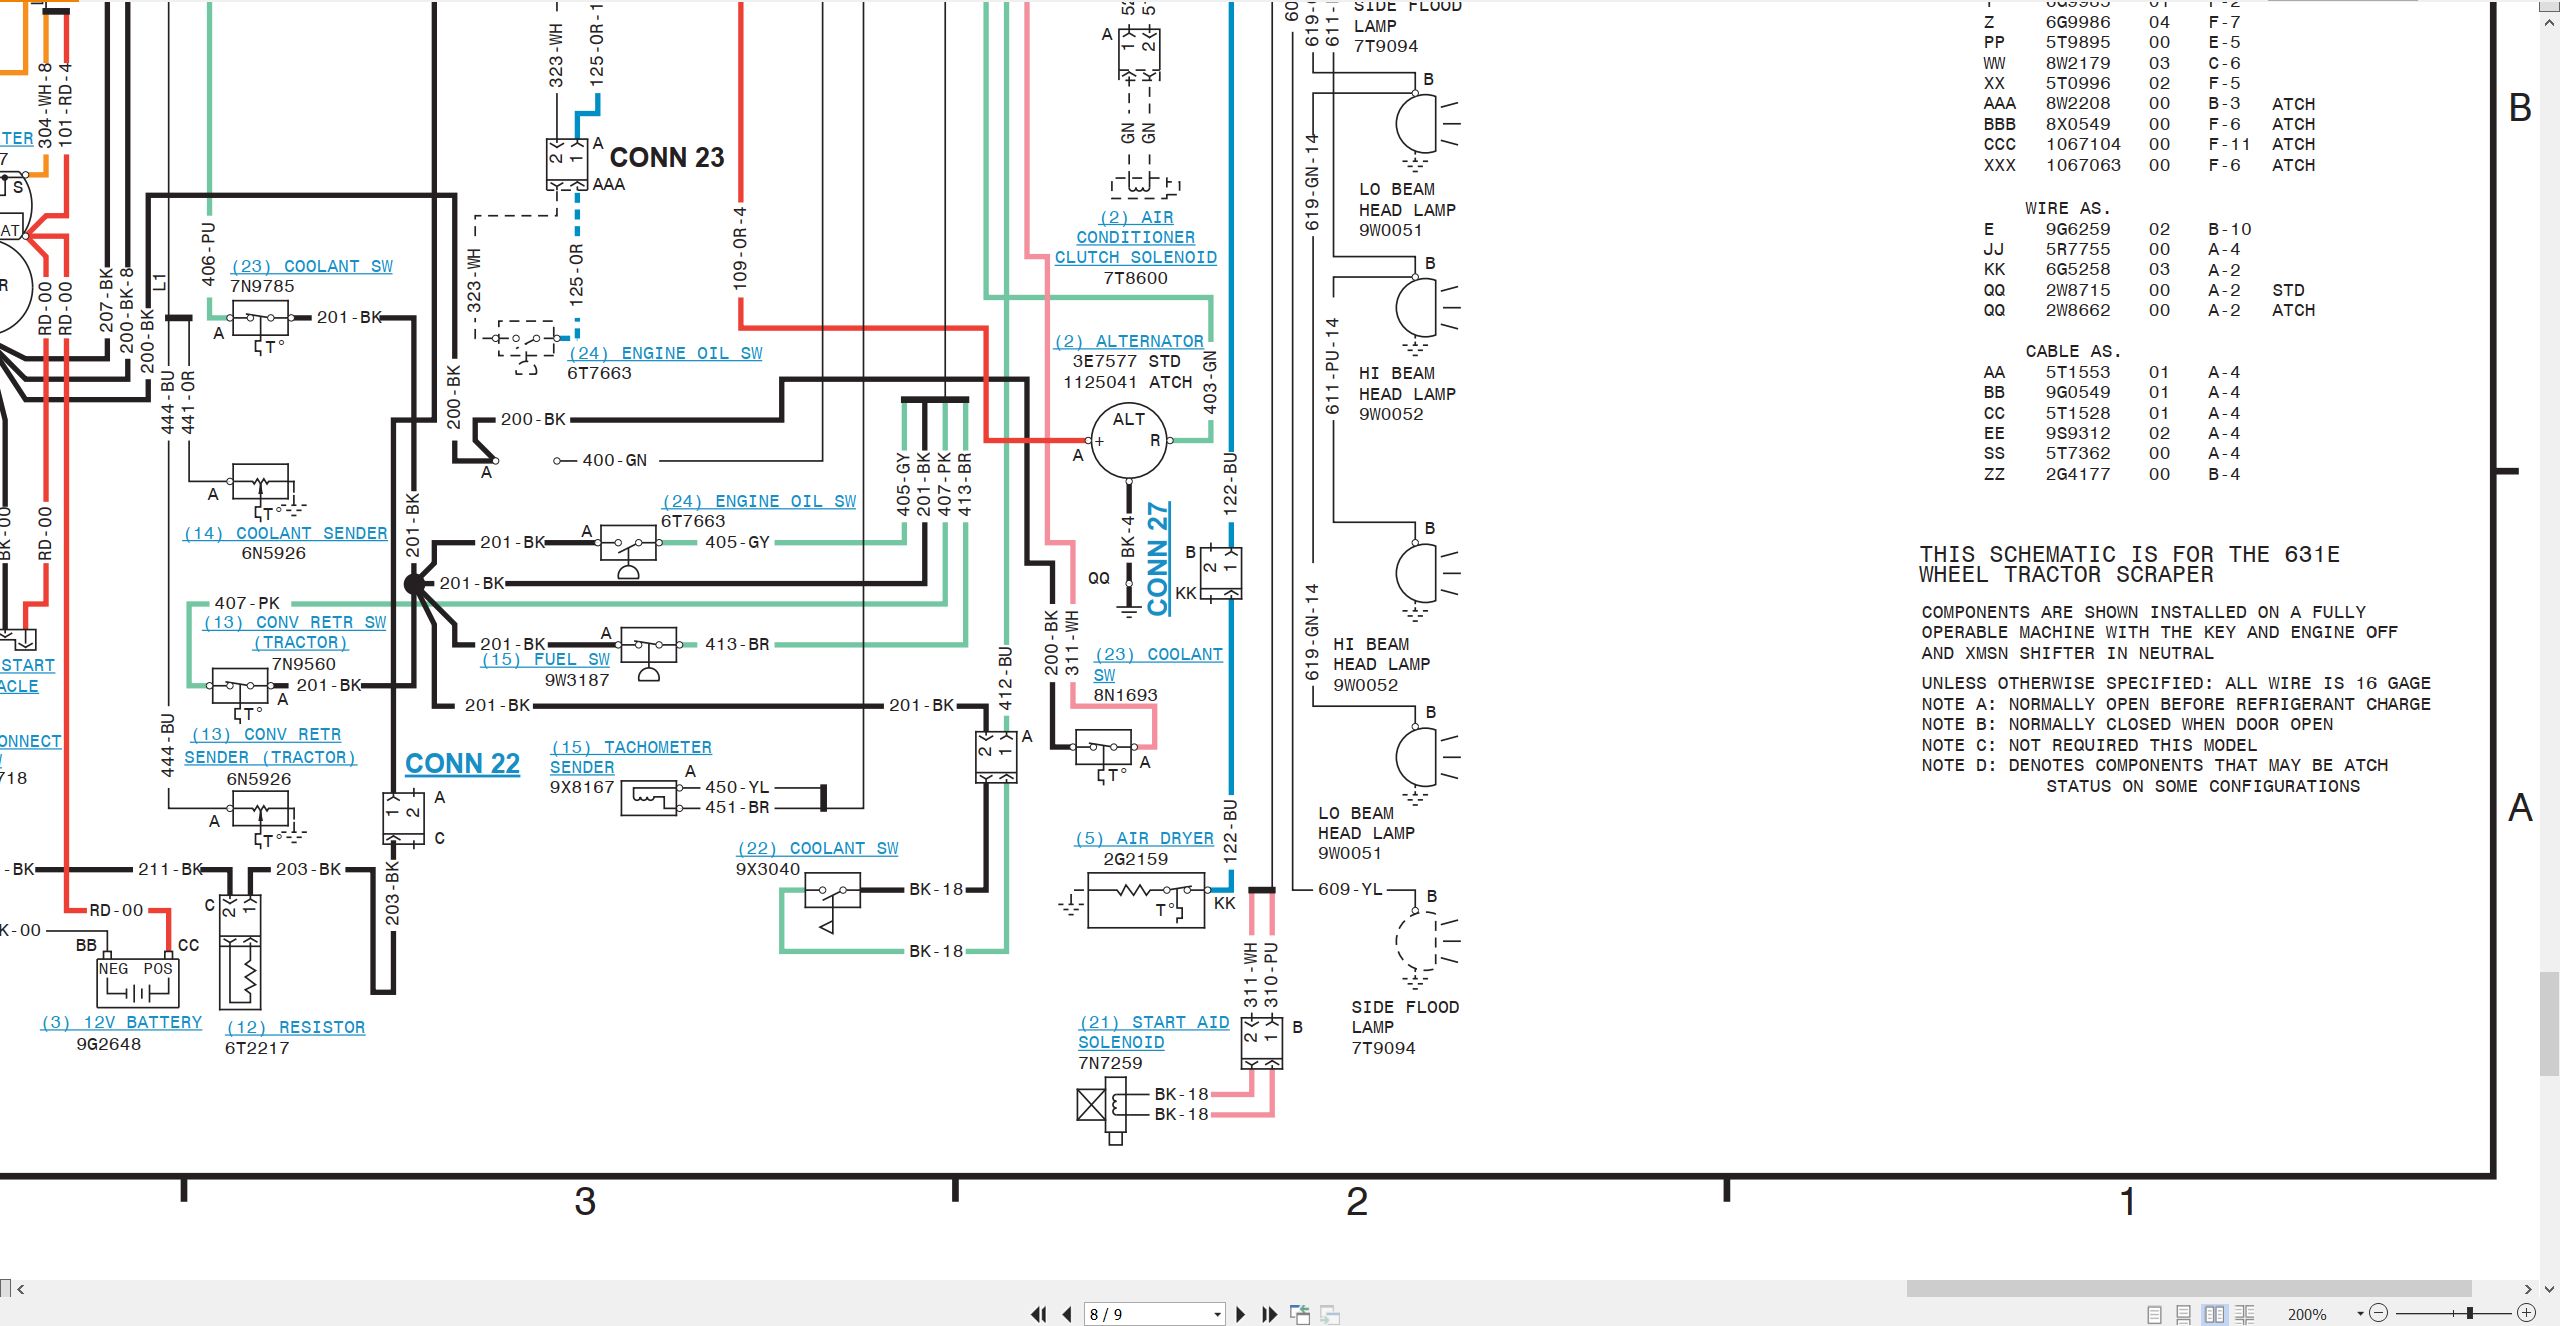Click the go-to-previous-view icon

[x=1300, y=1314]
